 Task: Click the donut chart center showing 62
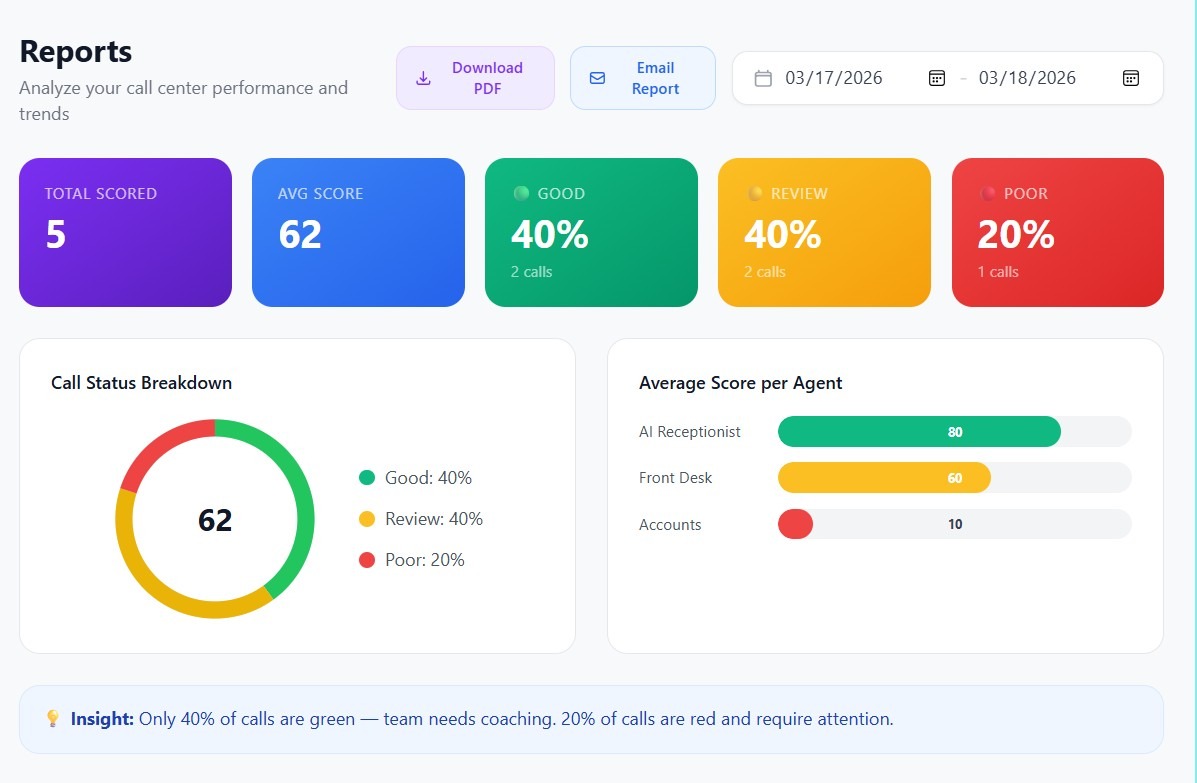click(x=215, y=519)
